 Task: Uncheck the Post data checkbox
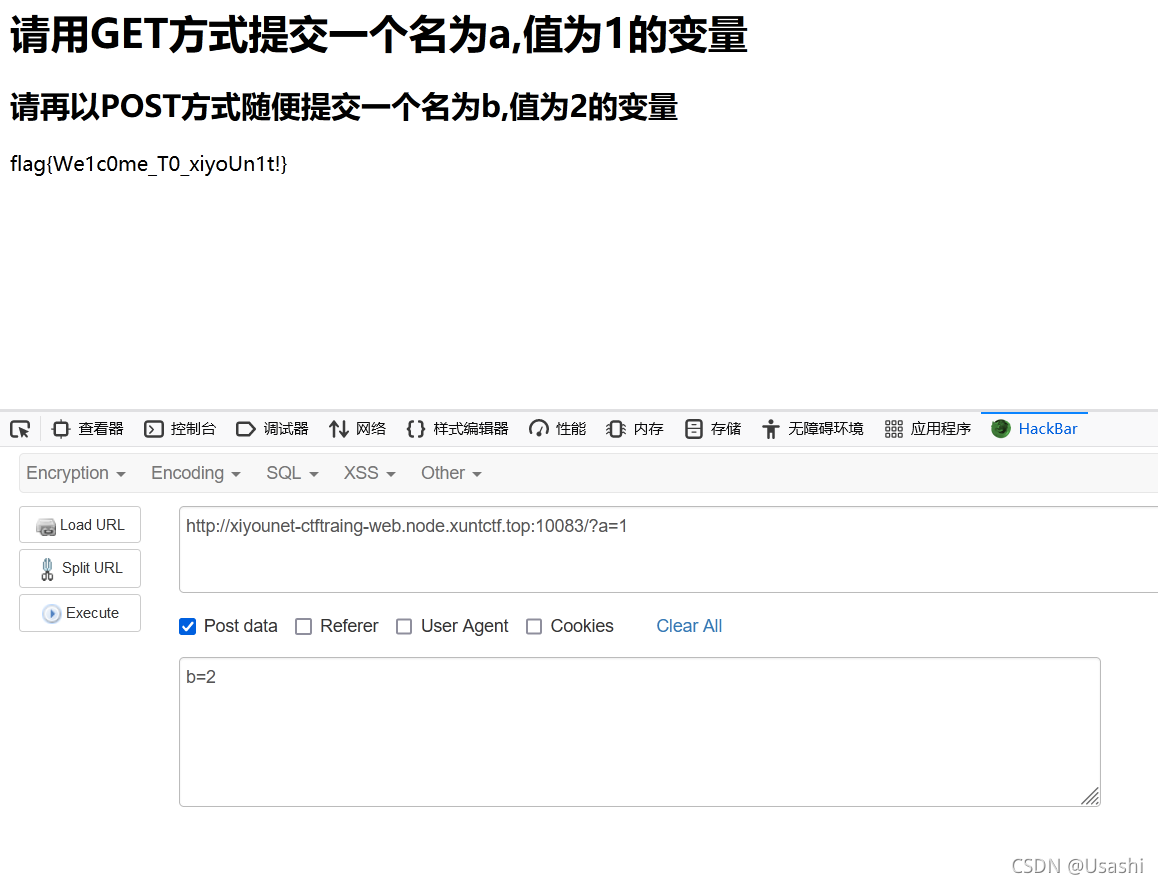point(188,627)
